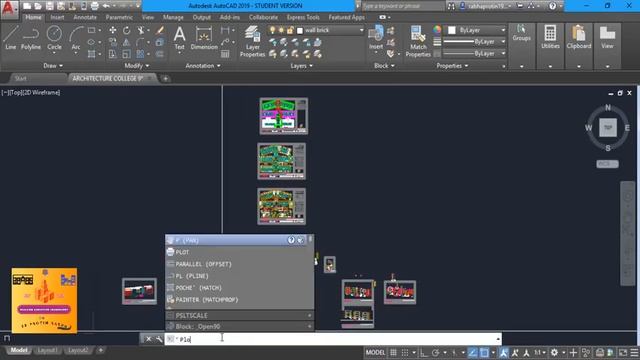Switch to the Annotate ribbon tab
Image resolution: width=640 pixels, height=360 pixels.
(85, 17)
